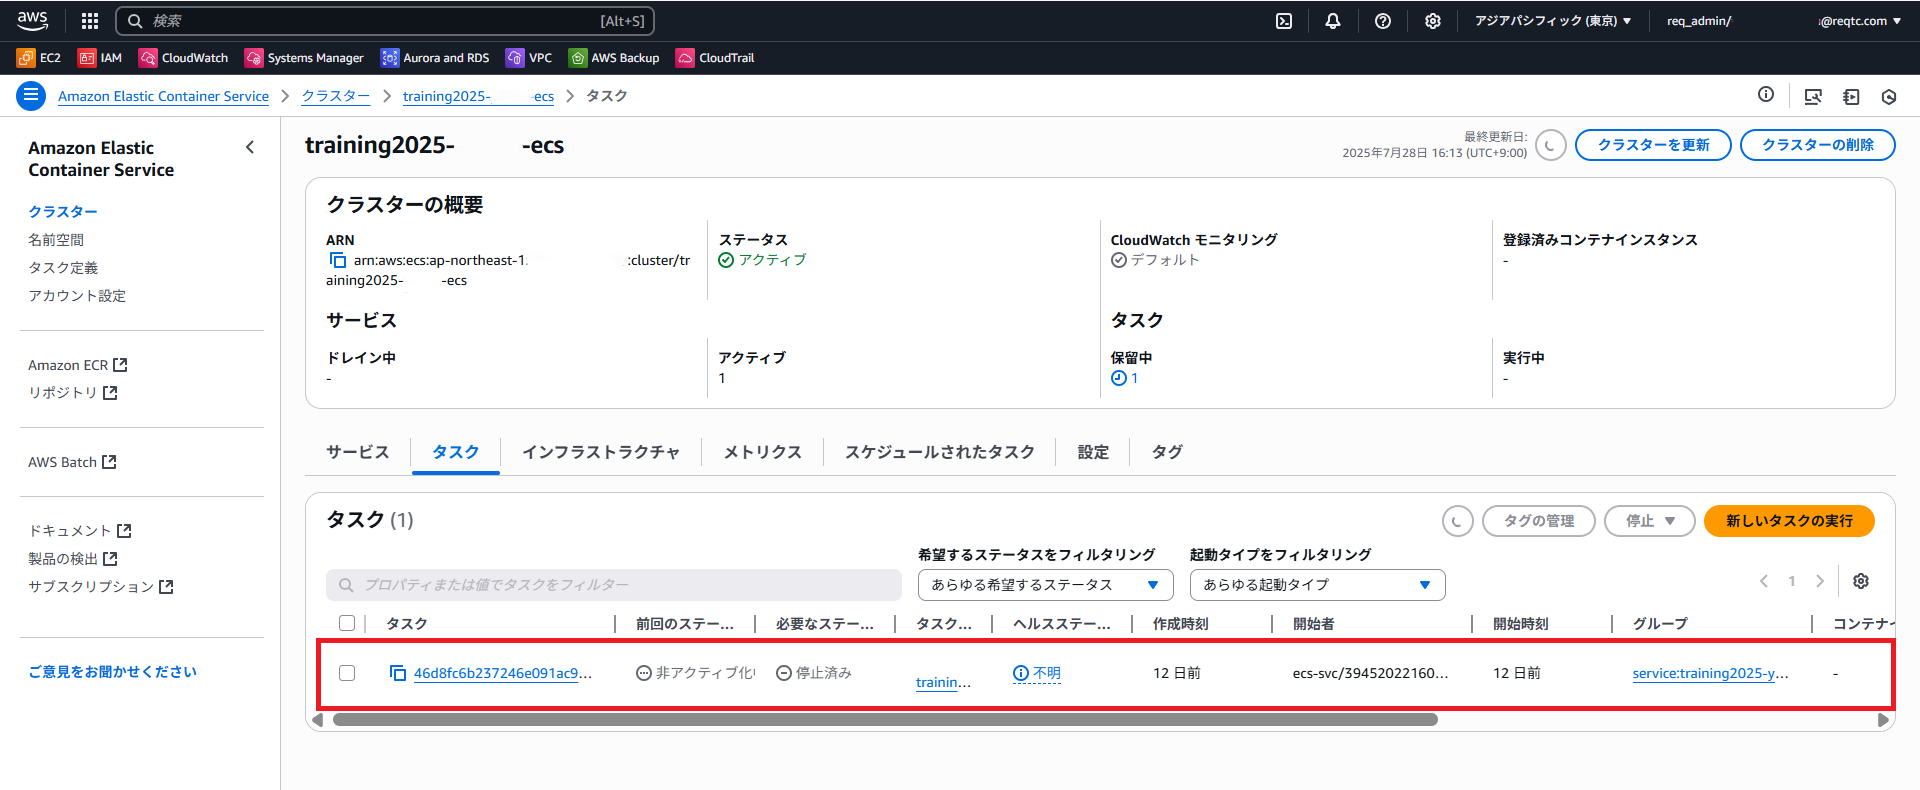The image size is (1920, 790).
Task: Click クラスターを更新 button
Action: pos(1653,145)
